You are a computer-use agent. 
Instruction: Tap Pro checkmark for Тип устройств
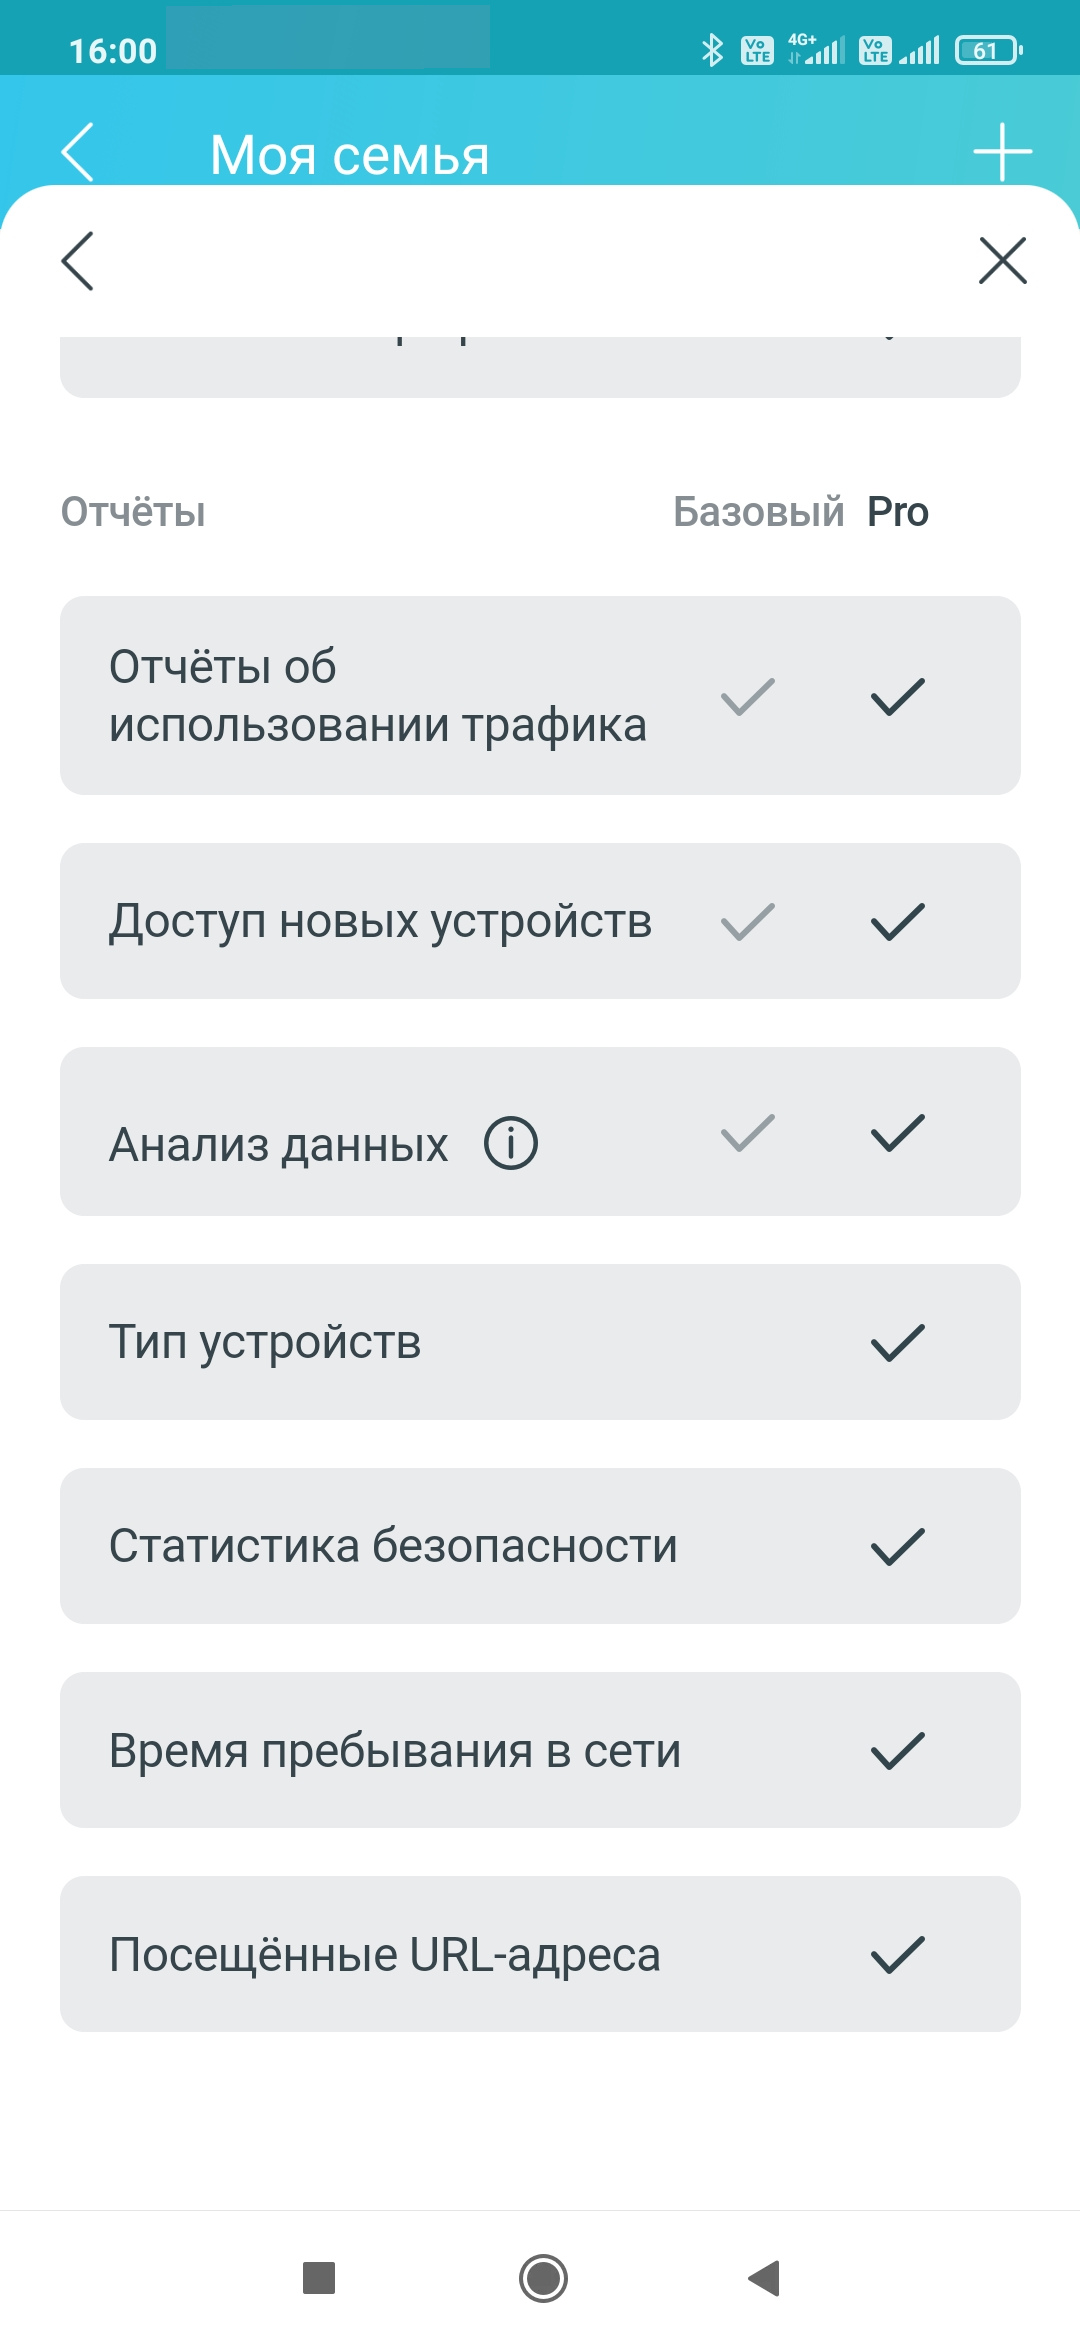[x=897, y=1343]
